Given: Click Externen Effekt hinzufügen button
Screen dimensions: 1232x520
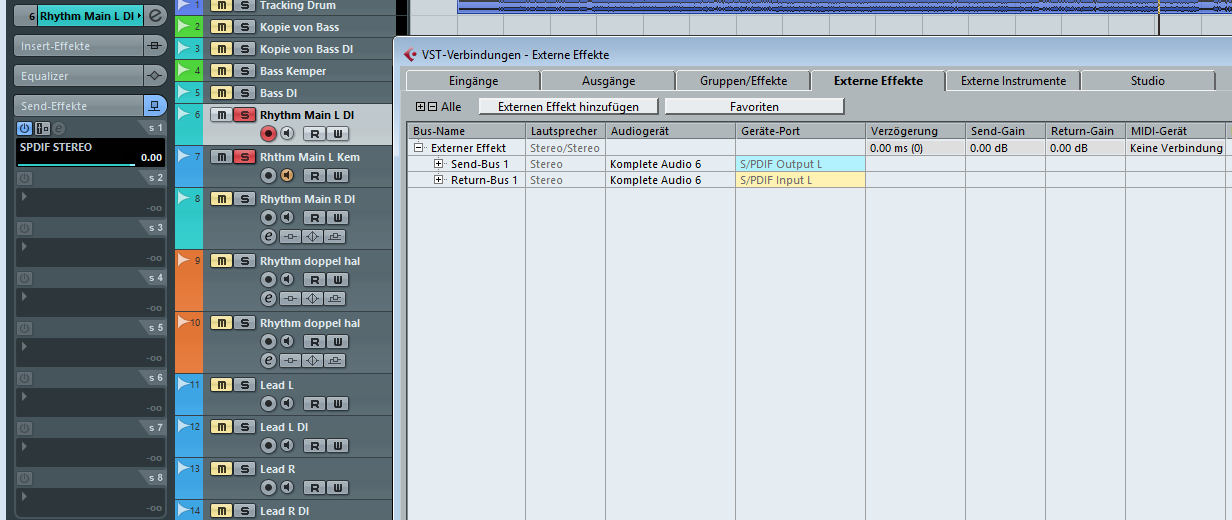Looking at the screenshot, I should [x=569, y=106].
